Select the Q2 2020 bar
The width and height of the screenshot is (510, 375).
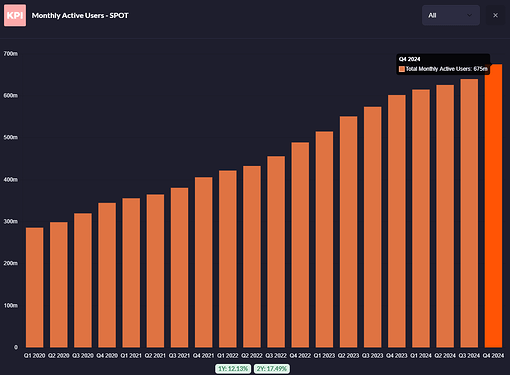[x=59, y=285]
